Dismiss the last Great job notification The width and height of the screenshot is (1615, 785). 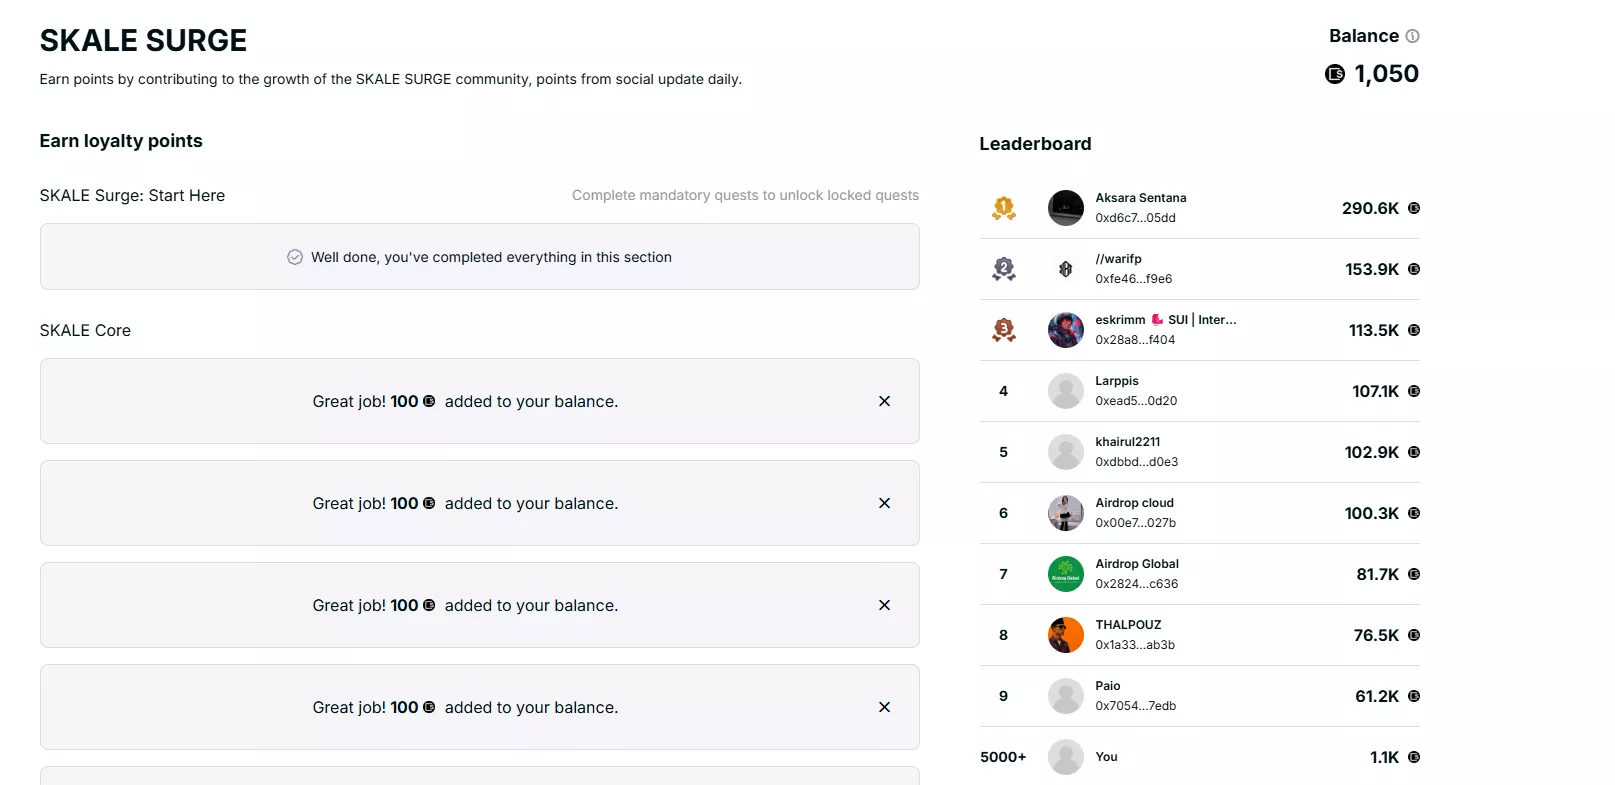click(884, 707)
